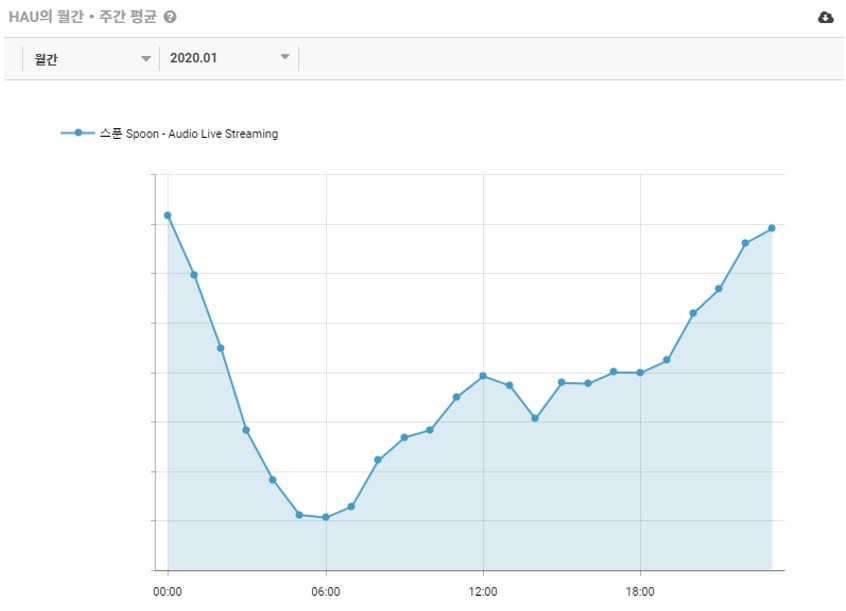Viewport: 846px width, 611px height.
Task: Select the 18:00 data point
Action: [640, 372]
